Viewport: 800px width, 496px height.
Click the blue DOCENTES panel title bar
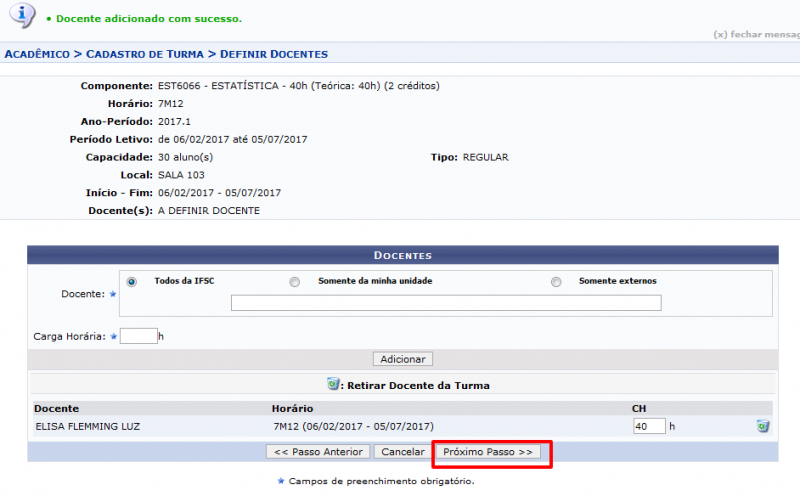tap(402, 256)
